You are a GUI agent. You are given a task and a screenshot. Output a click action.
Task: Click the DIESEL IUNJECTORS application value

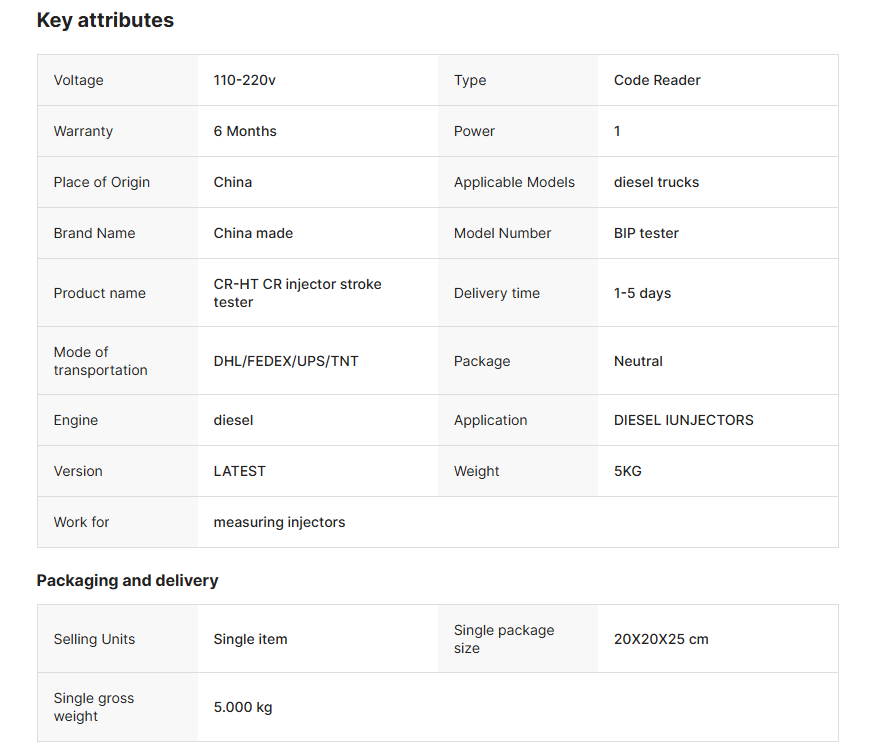coord(683,420)
